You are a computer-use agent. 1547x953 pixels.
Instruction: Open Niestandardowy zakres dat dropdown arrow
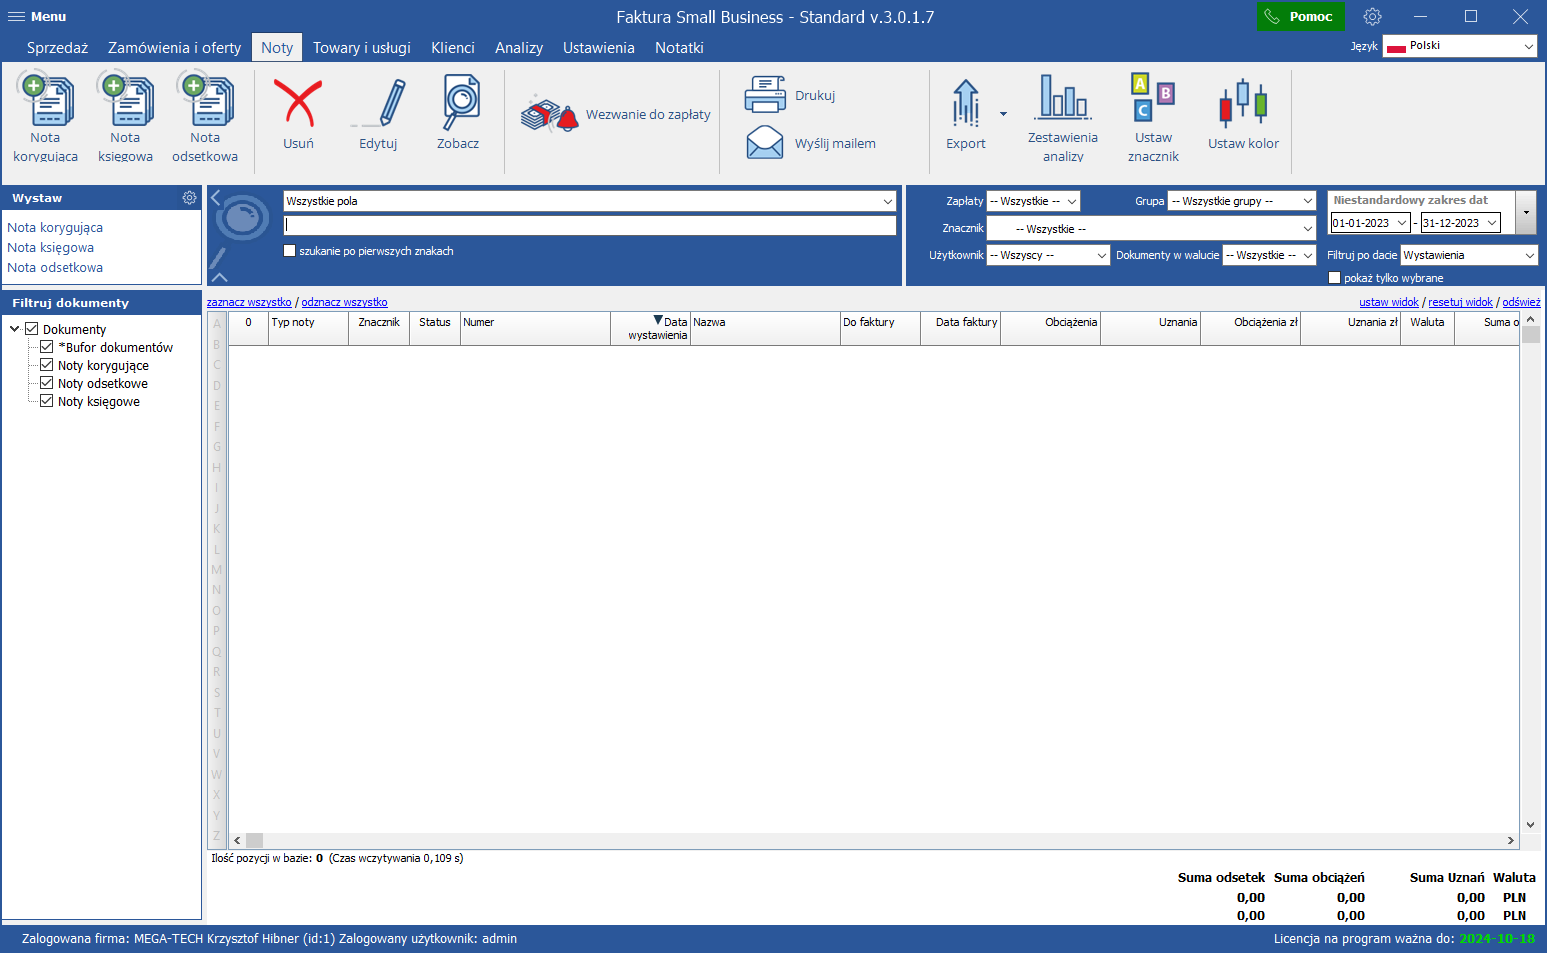pyautogui.click(x=1526, y=212)
